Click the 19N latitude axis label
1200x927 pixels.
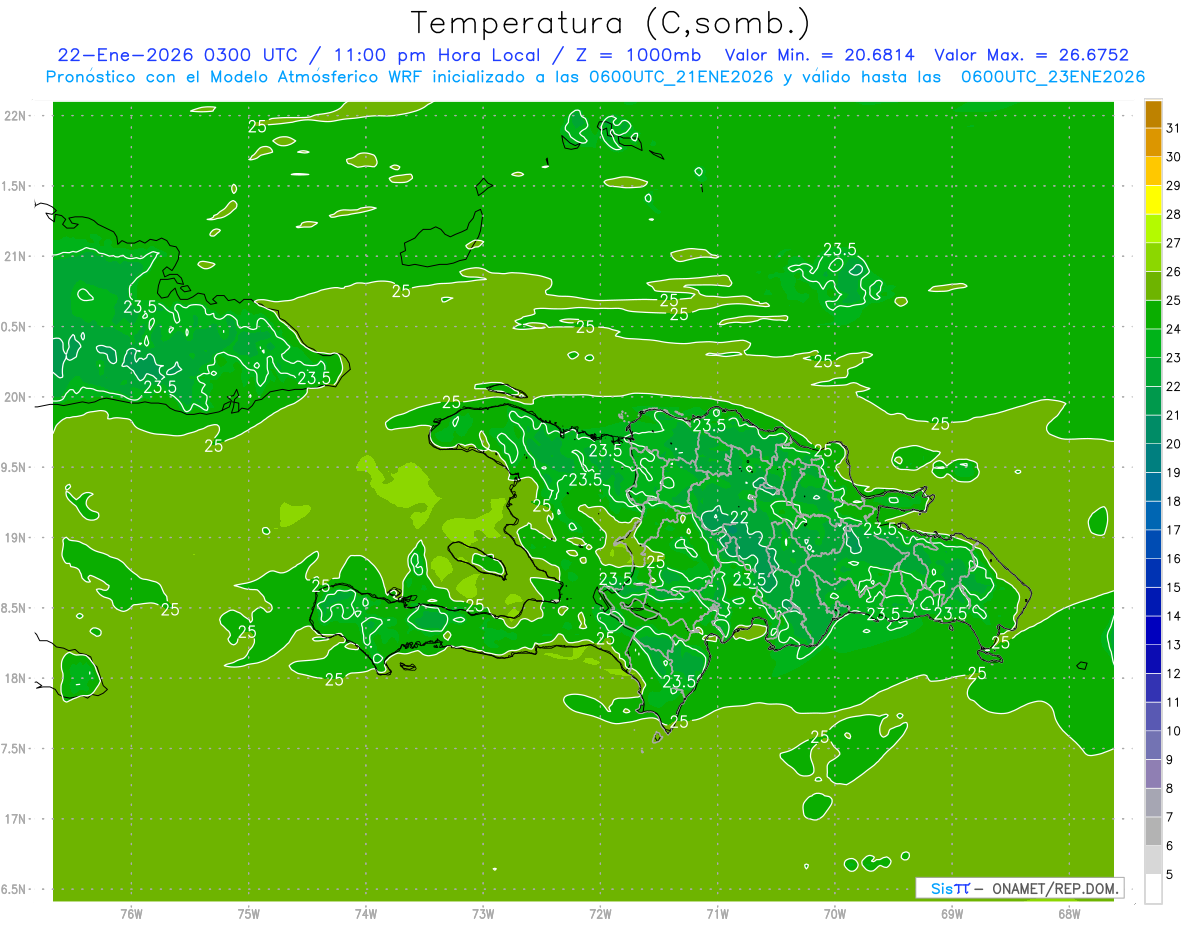(14, 538)
